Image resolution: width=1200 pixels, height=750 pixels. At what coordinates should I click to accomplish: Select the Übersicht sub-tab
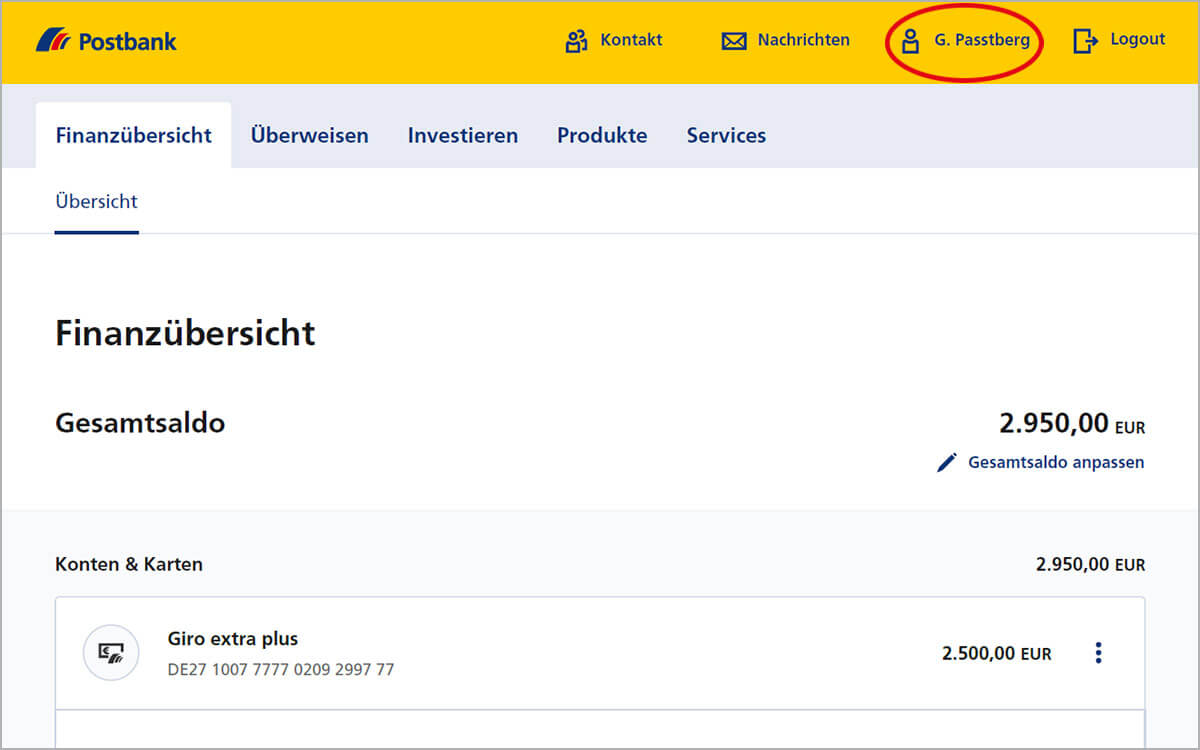coord(96,201)
